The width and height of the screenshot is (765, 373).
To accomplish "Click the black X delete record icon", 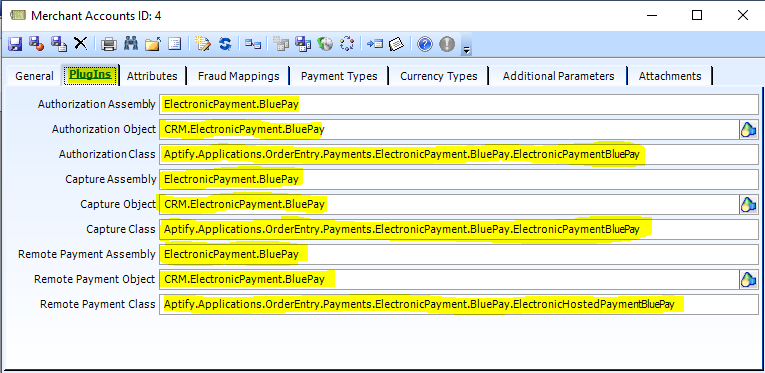I will (81, 44).
